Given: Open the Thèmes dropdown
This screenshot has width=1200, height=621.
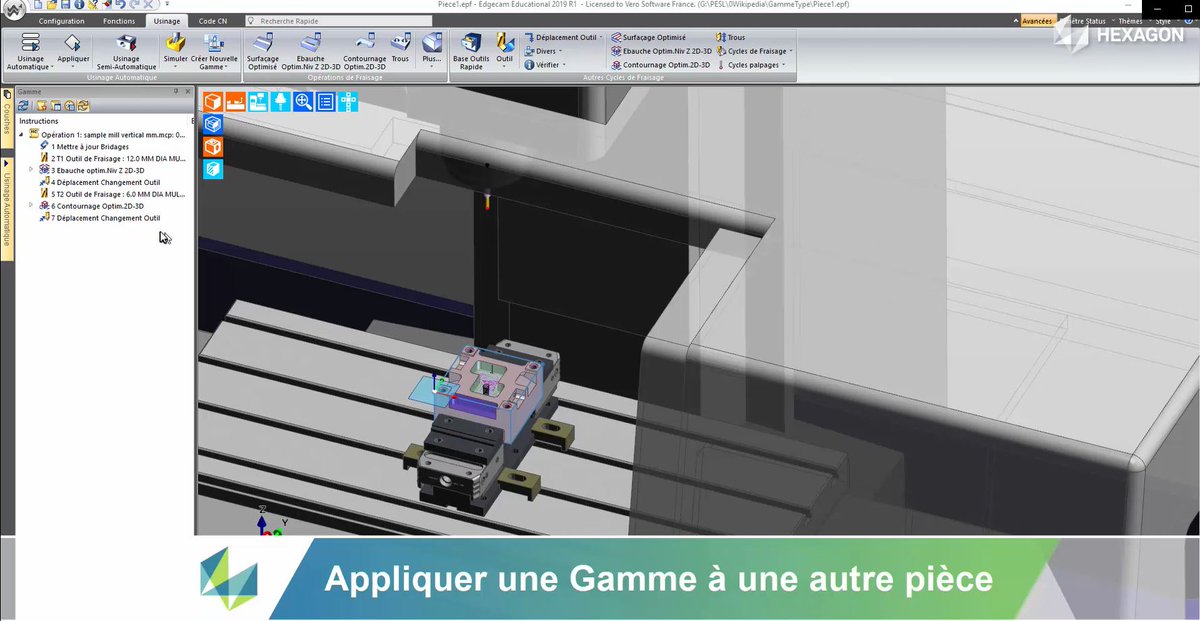Looking at the screenshot, I should pyautogui.click(x=1132, y=20).
